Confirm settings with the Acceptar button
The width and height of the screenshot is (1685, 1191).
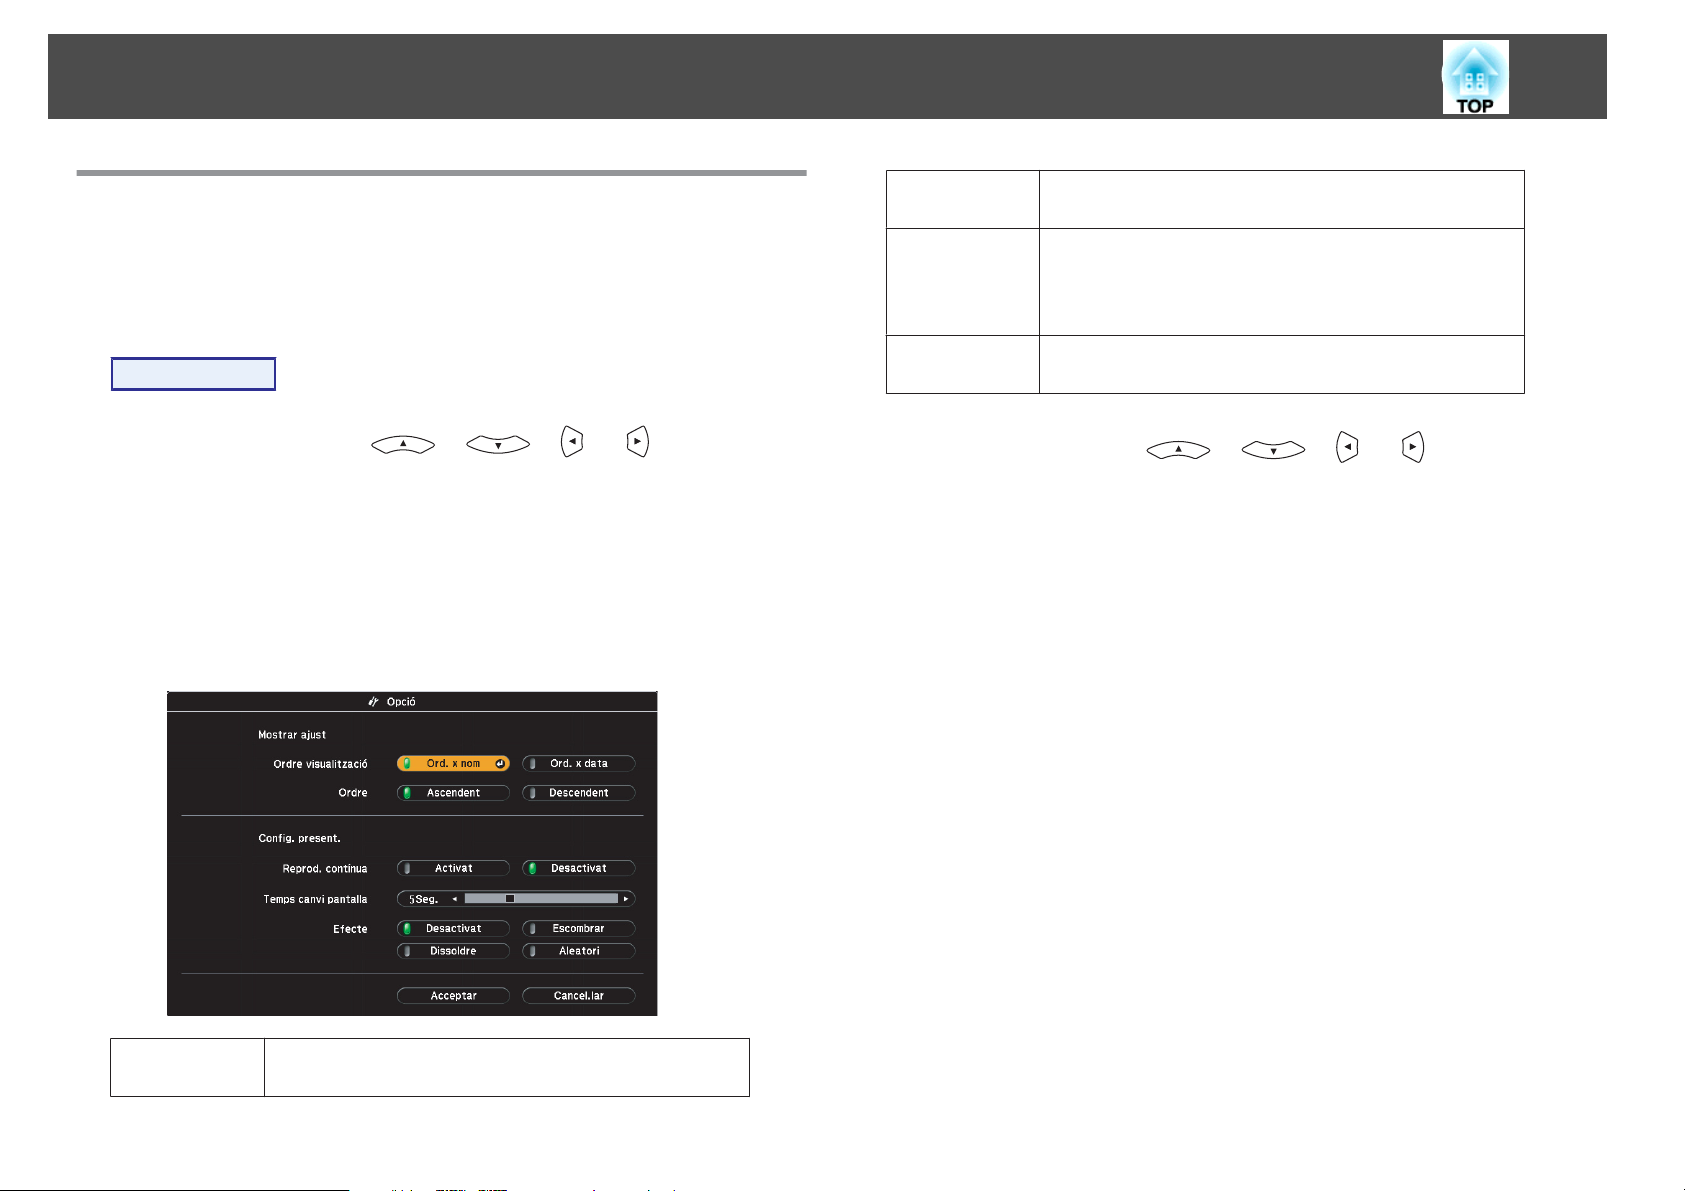click(x=453, y=996)
